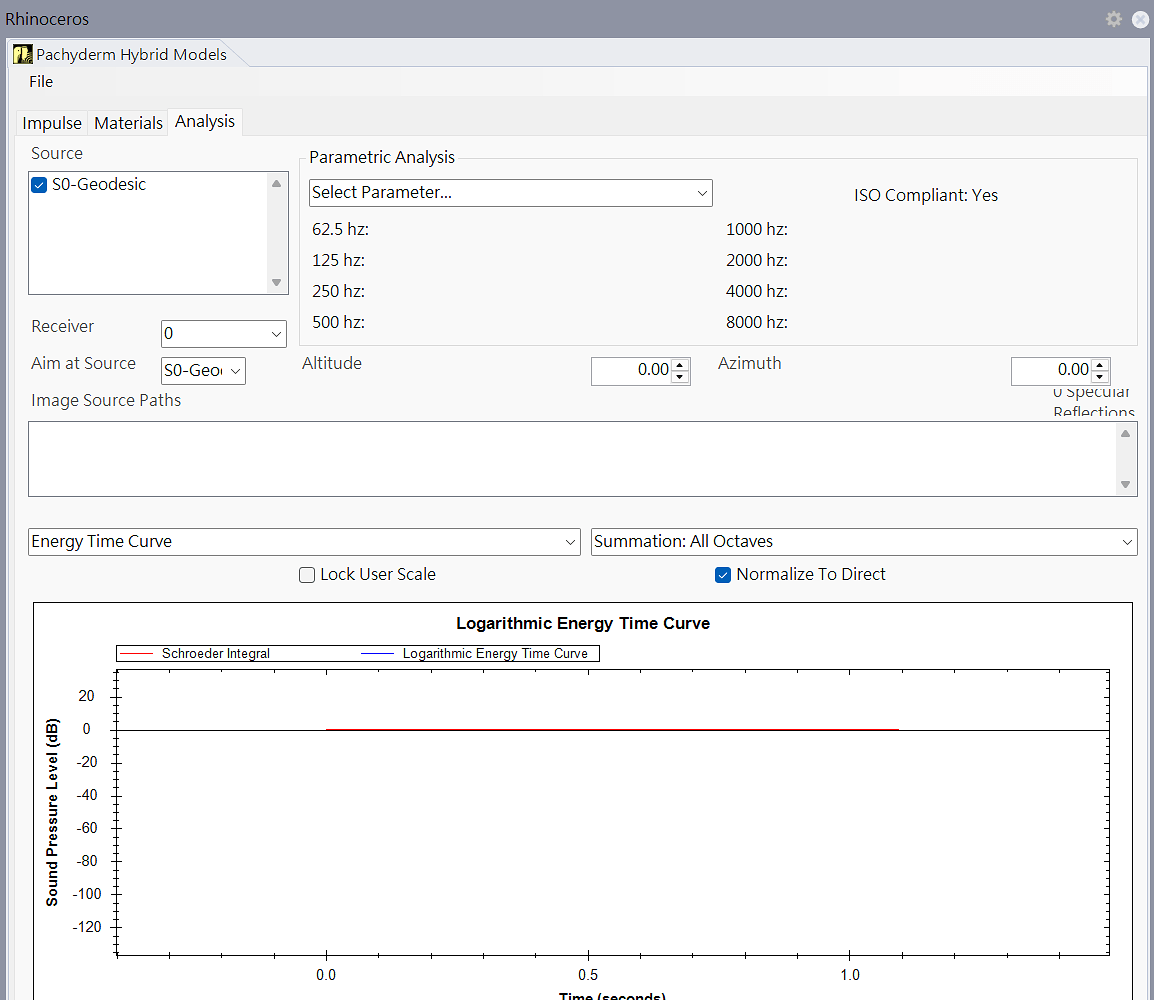Open the Energy Time Curve dropdown

(x=304, y=542)
